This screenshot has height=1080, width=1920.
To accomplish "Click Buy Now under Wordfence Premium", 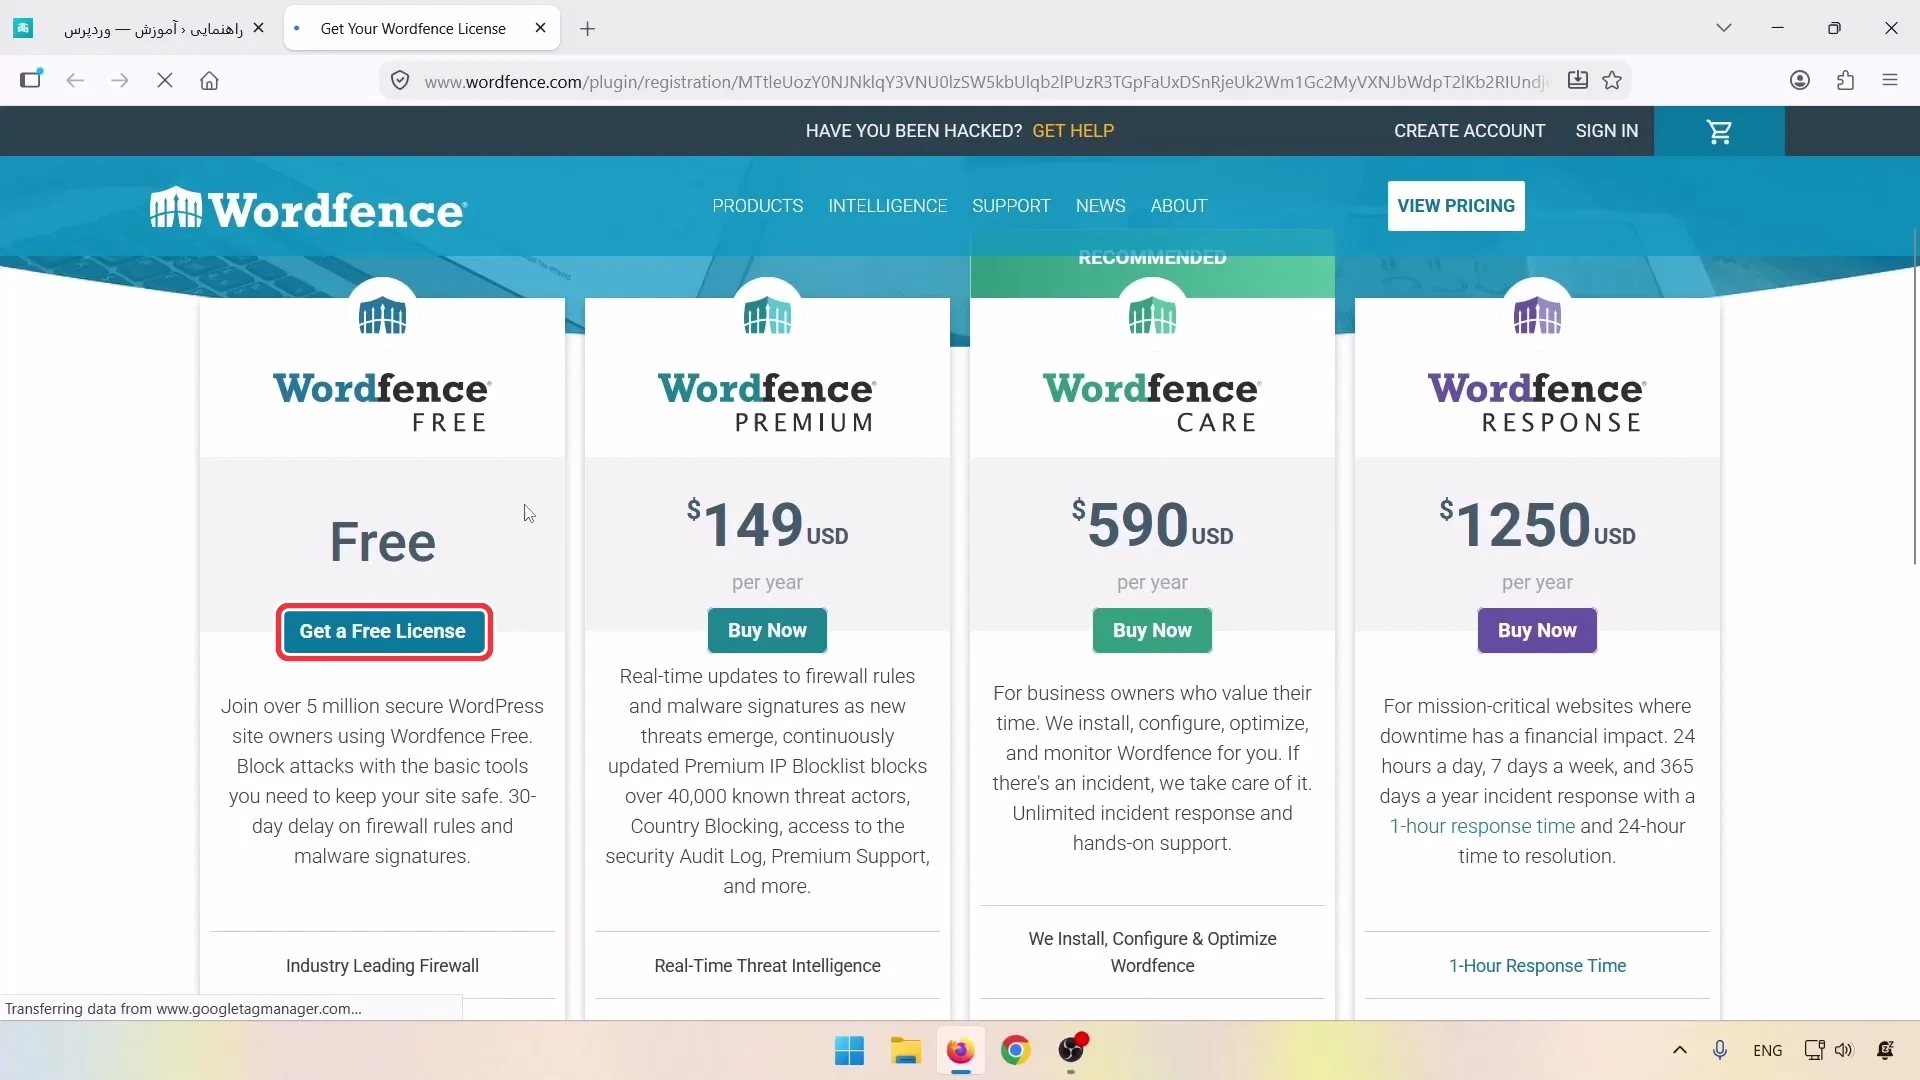I will pyautogui.click(x=767, y=630).
